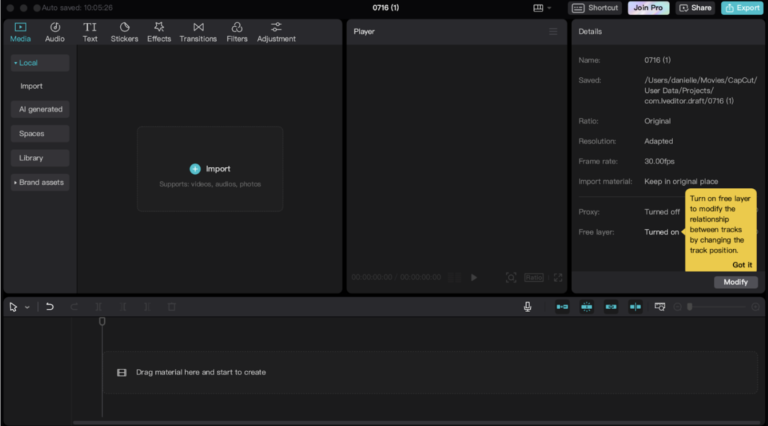This screenshot has width=768, height=426.
Task: Select AI generated in sidebar
Action: (40, 109)
